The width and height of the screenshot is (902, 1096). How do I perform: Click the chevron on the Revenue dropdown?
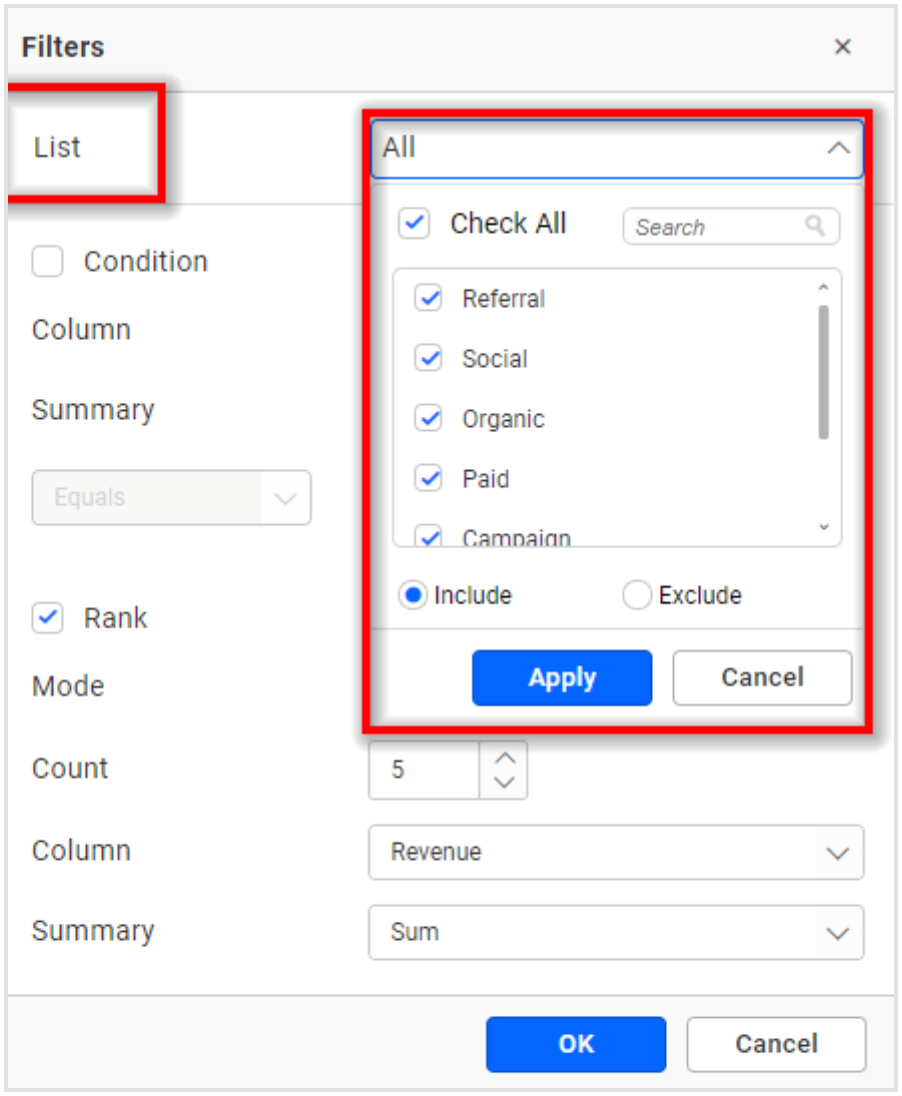click(x=840, y=851)
